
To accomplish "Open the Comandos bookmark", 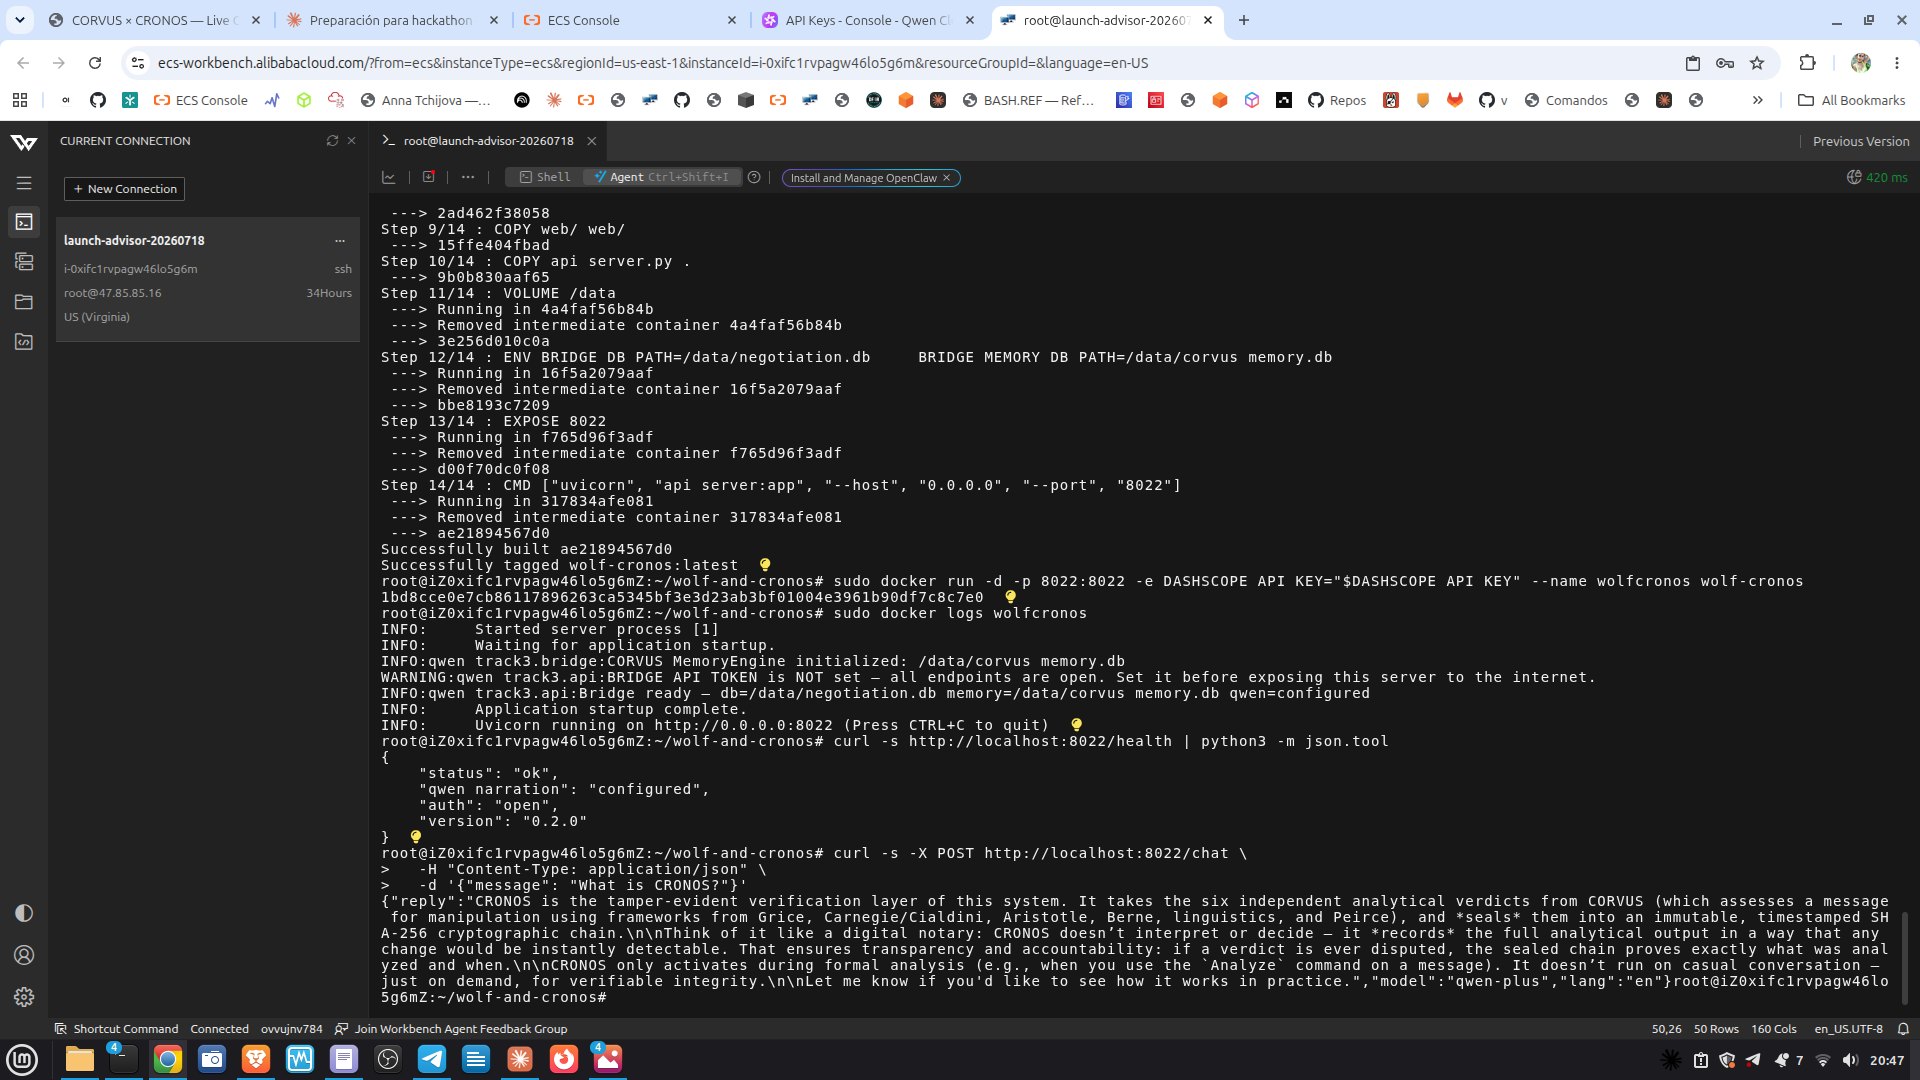I will click(x=1566, y=100).
